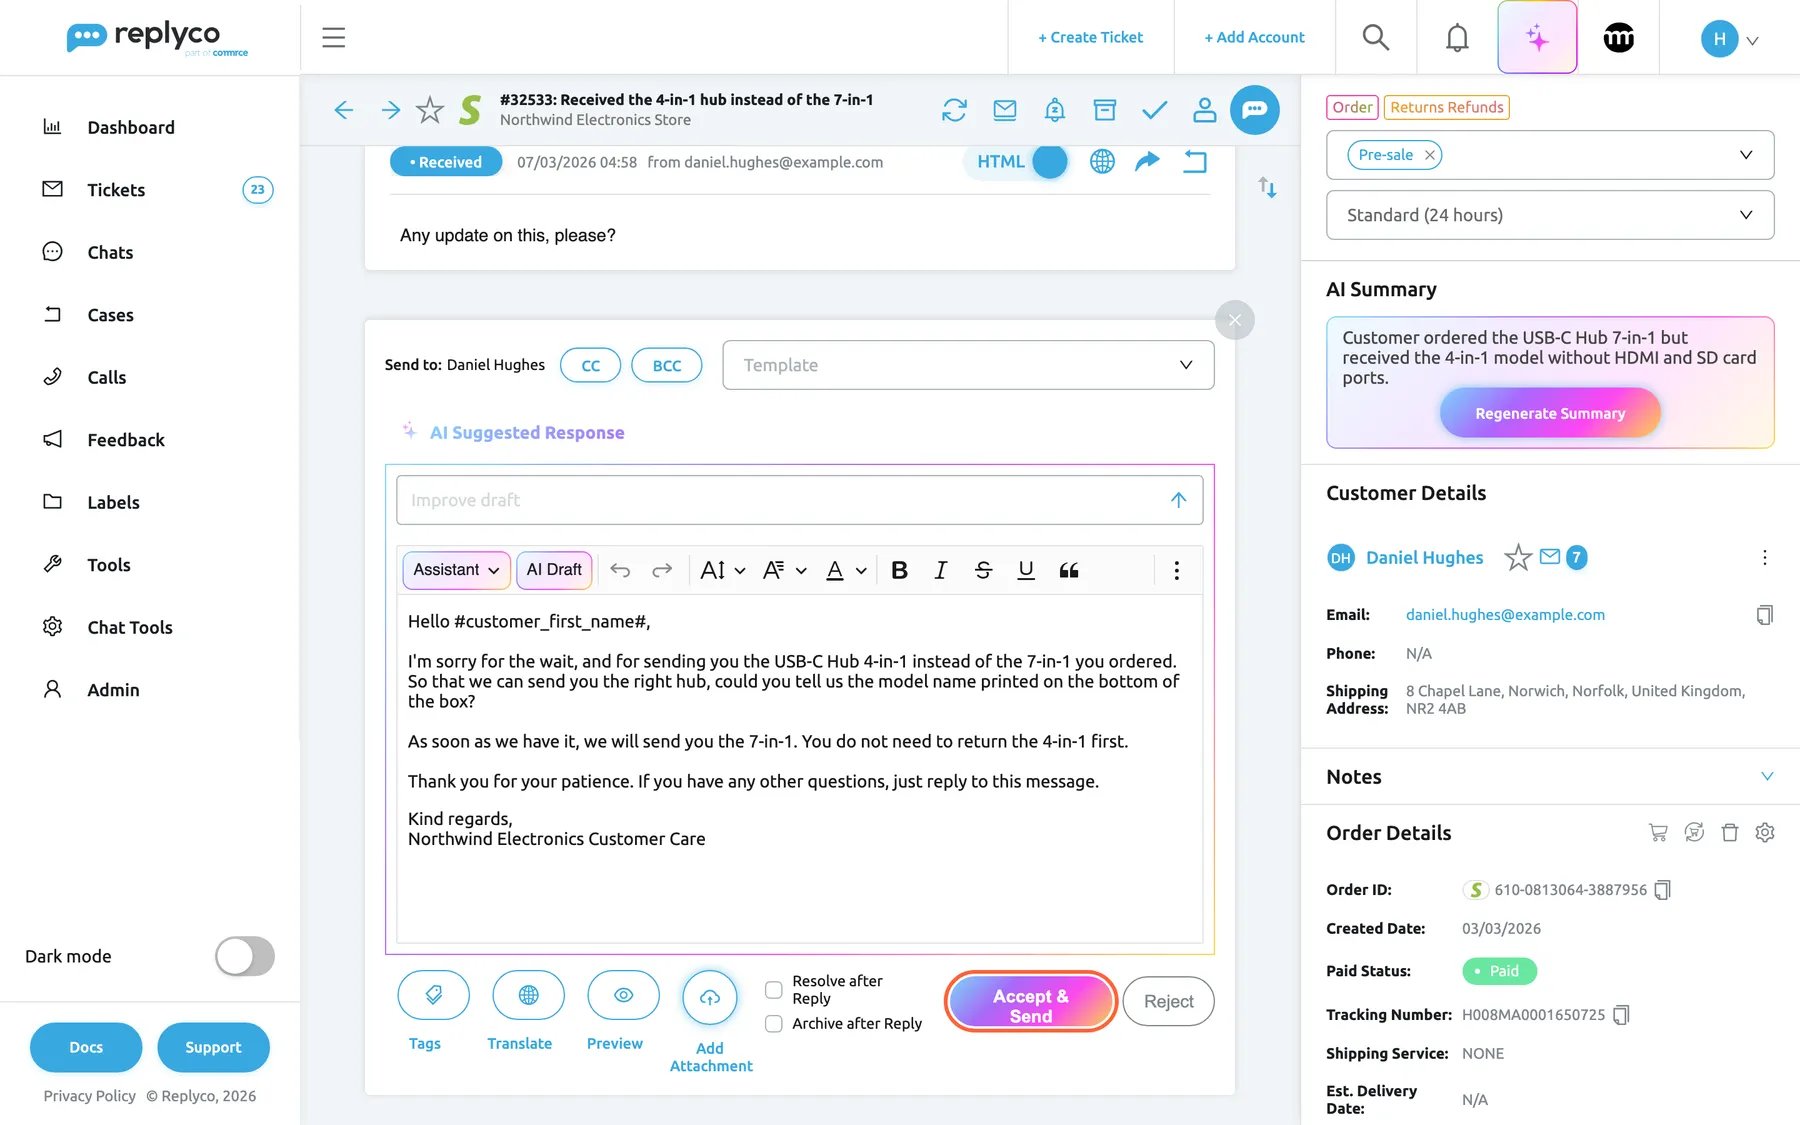The image size is (1800, 1125).
Task: Click Bold formatting button
Action: tap(899, 570)
